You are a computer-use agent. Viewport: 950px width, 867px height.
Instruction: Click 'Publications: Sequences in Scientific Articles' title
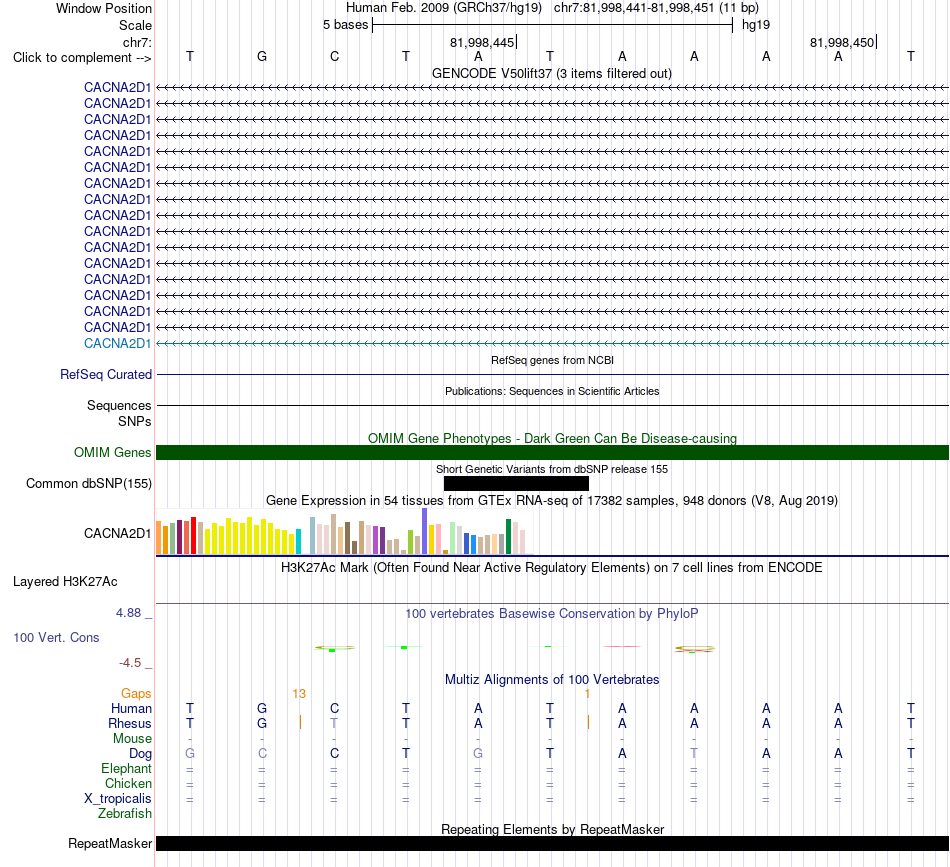pyautogui.click(x=552, y=391)
